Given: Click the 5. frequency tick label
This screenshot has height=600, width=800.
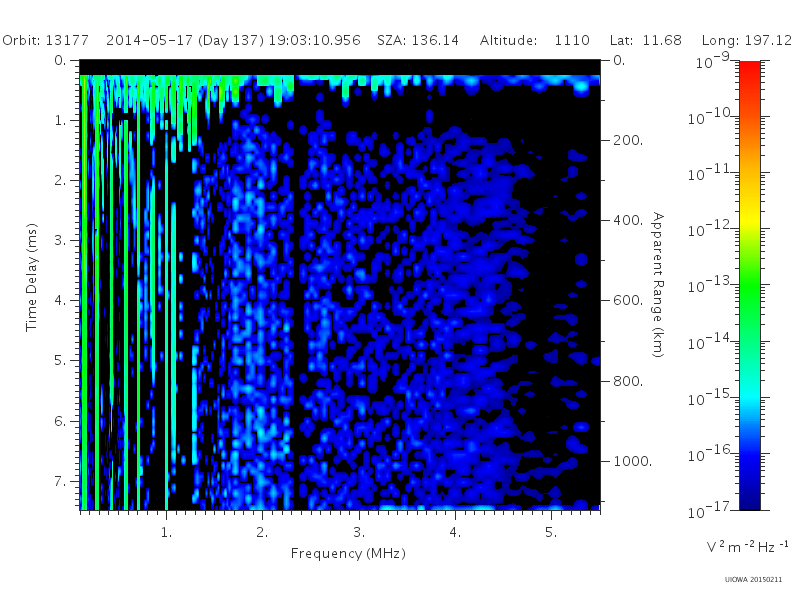Looking at the screenshot, I should pos(551,532).
